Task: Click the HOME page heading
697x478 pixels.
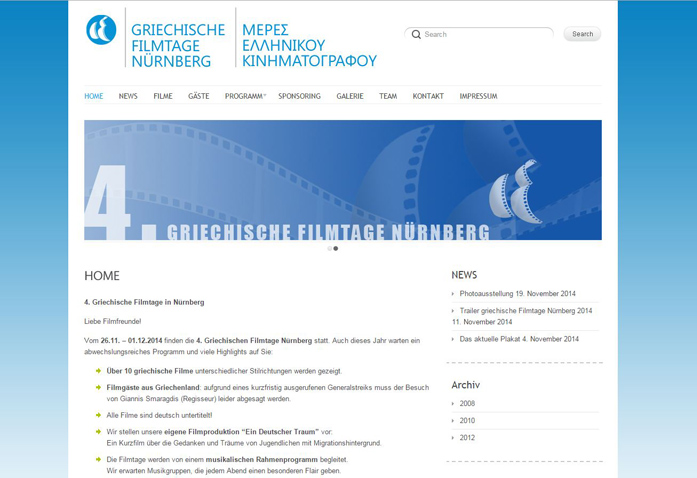Action: pos(102,276)
